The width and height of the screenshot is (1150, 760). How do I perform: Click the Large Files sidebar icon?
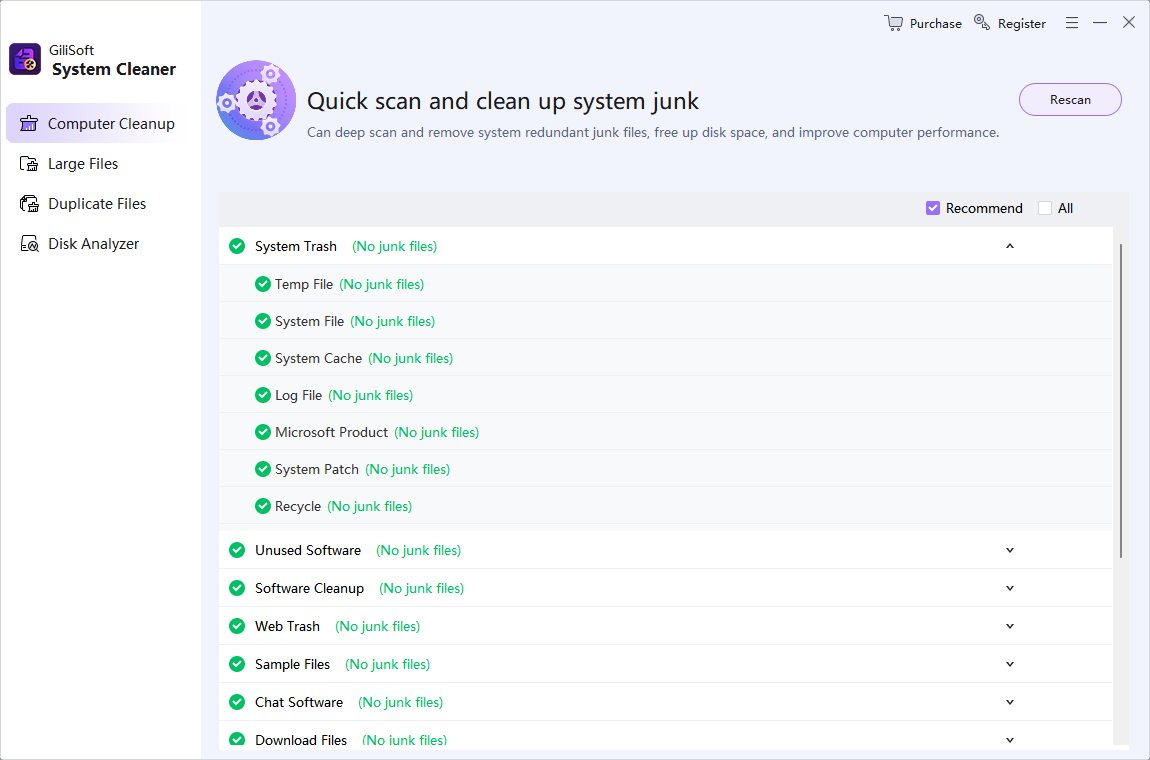pyautogui.click(x=29, y=164)
